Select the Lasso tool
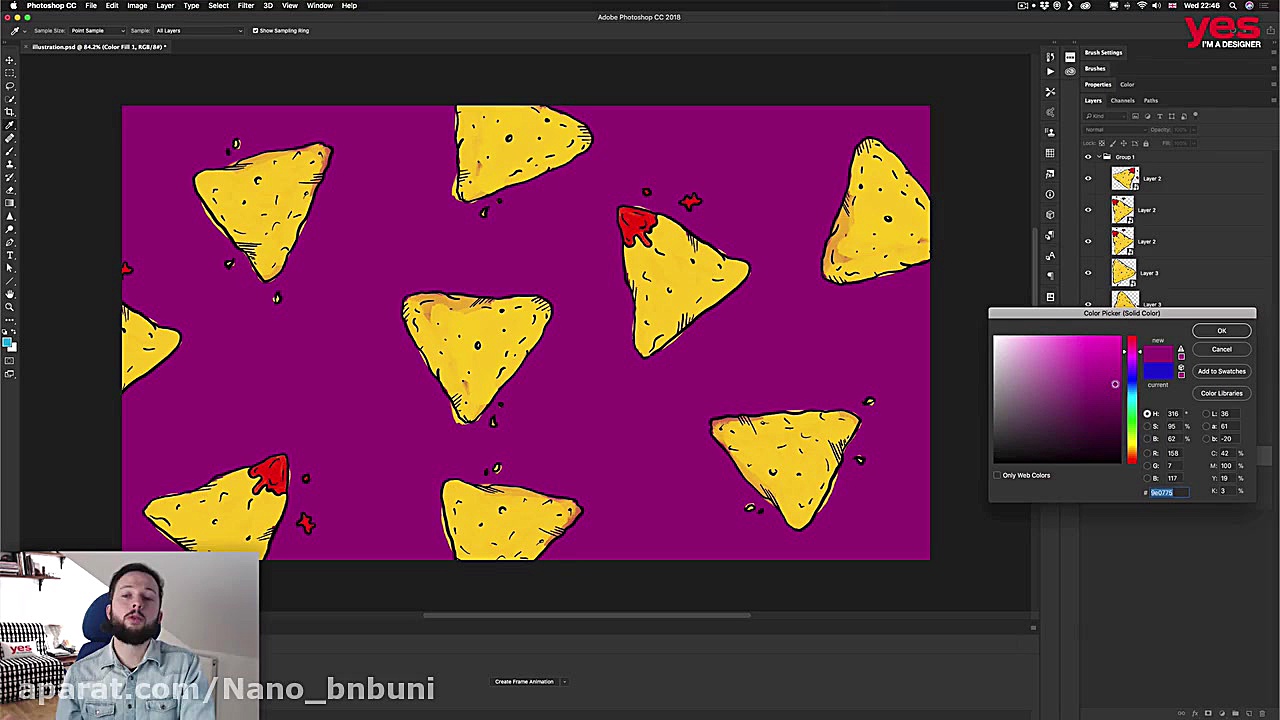This screenshot has height=720, width=1280. 10,86
